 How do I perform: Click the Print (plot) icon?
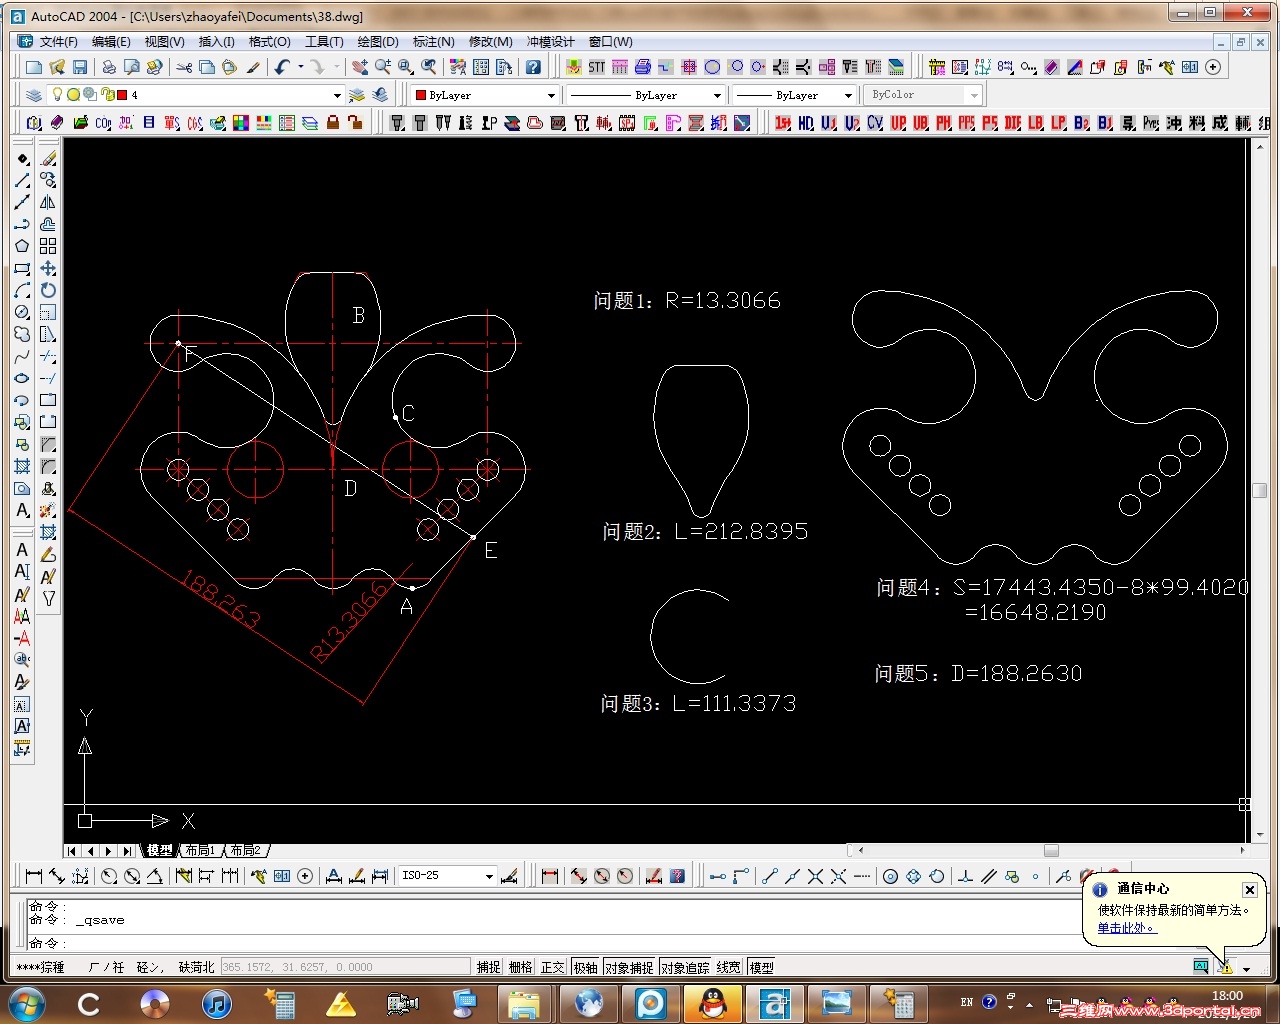coord(108,67)
